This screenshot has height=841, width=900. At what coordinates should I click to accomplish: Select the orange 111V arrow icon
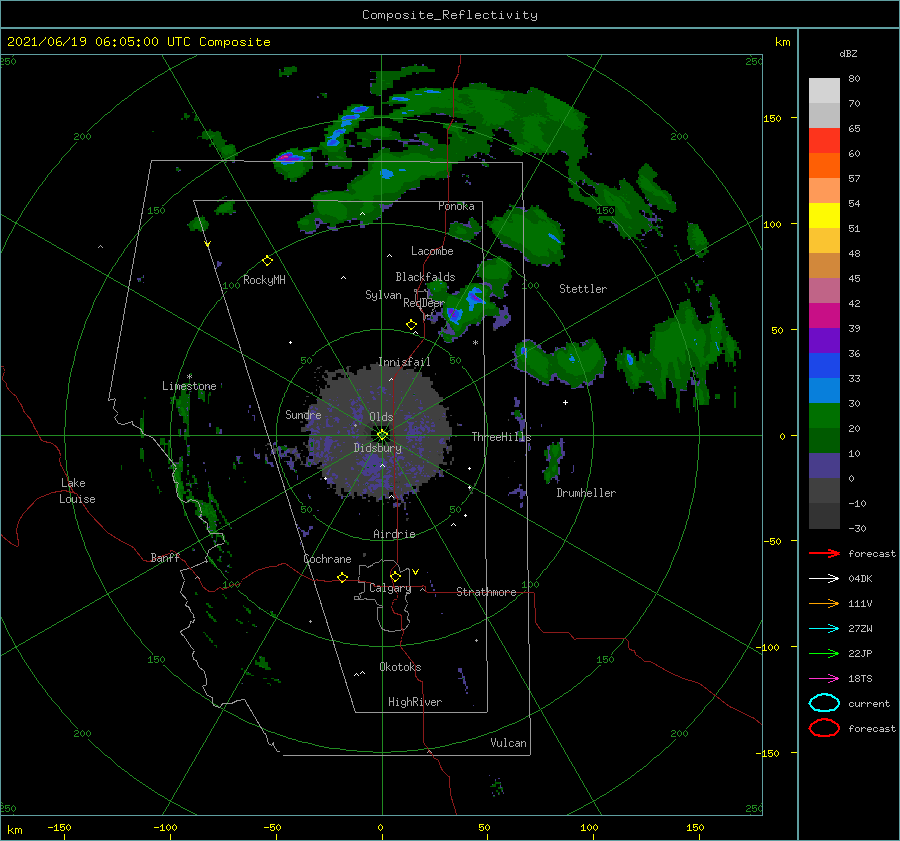tap(824, 603)
